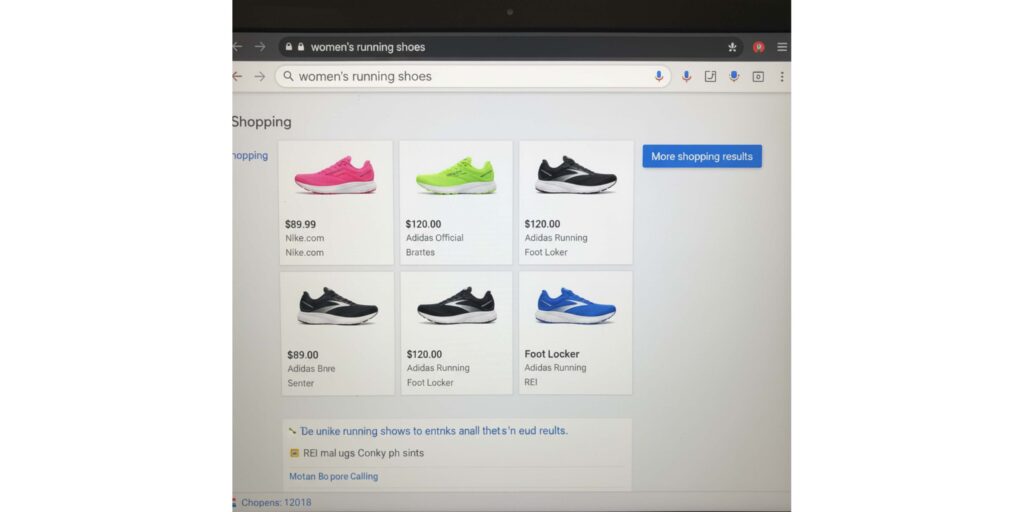Open the blue running shoe image
This screenshot has height=512, width=1024.
[x=575, y=306]
